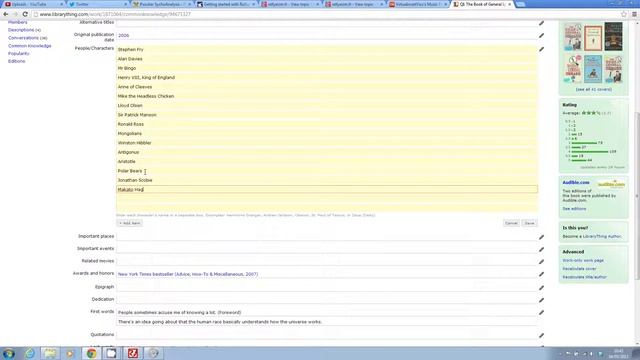The image size is (640, 360).
Task: Open the media player taskbar icon
Action: pos(70,353)
